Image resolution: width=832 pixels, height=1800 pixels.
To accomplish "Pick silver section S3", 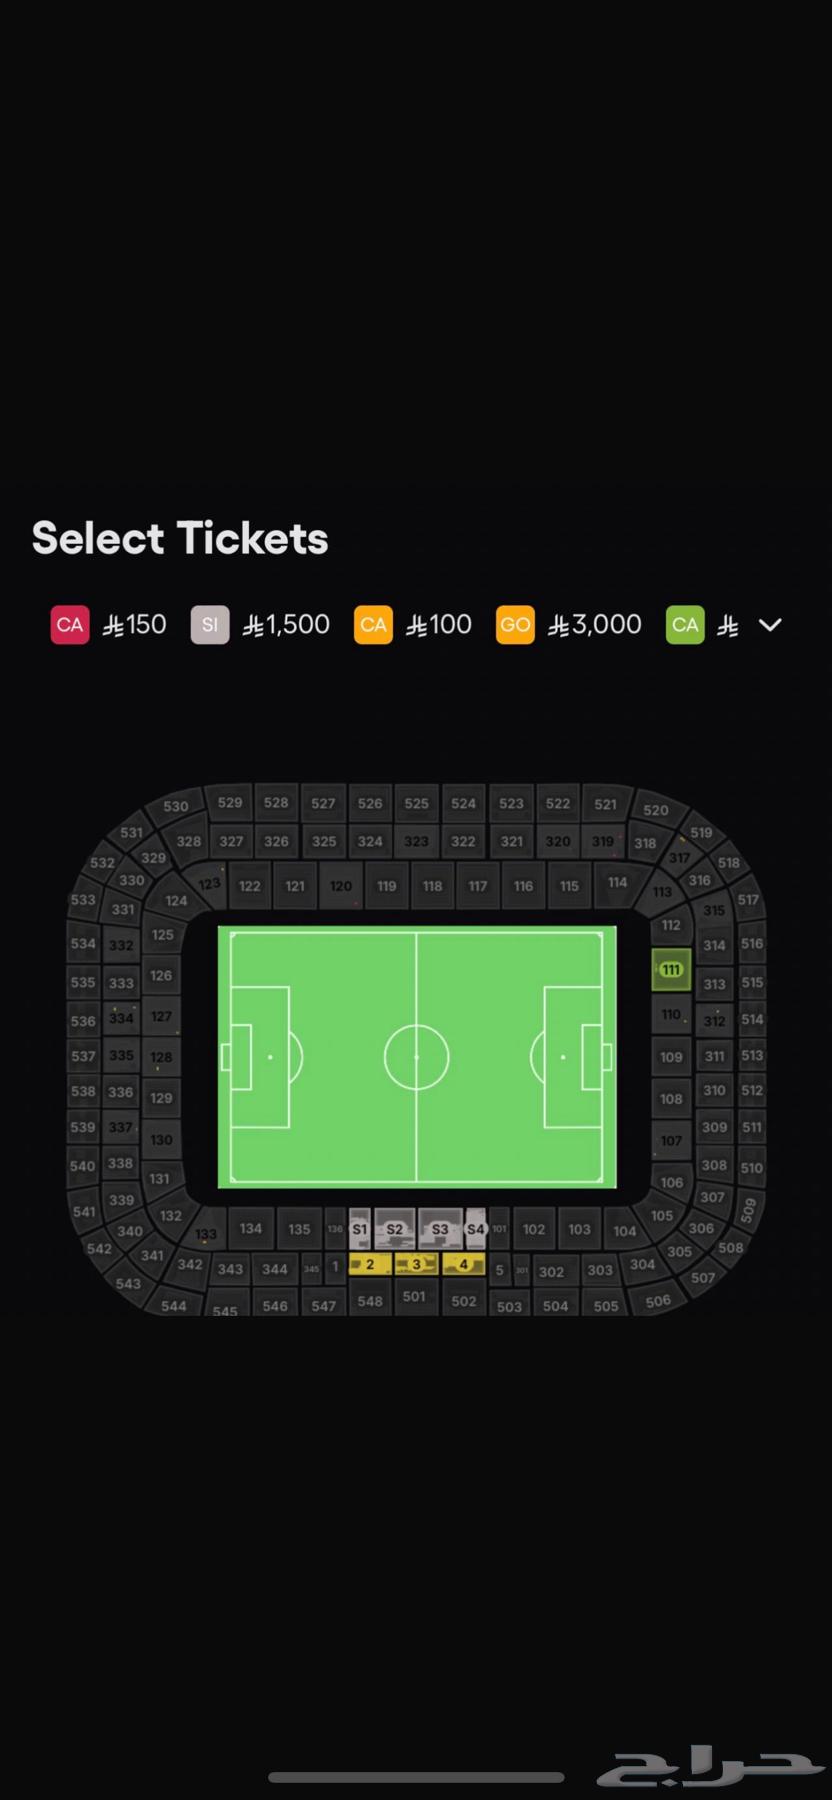I will click(x=440, y=1229).
